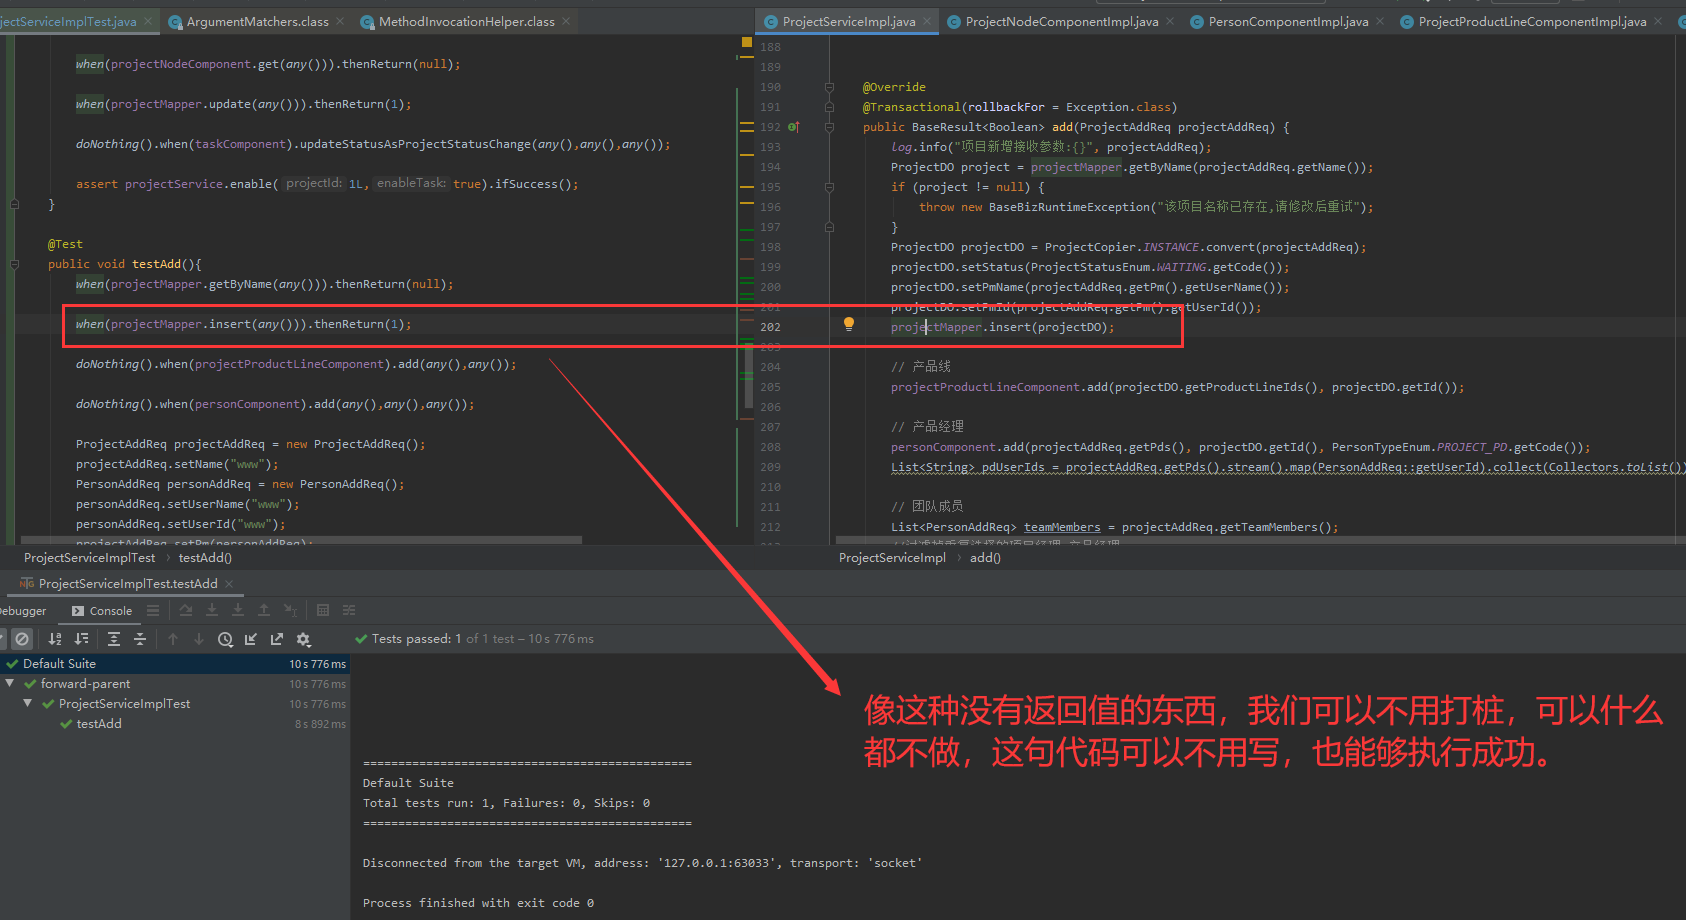Switch to MethodInvocationHelper.class tab

[467, 21]
